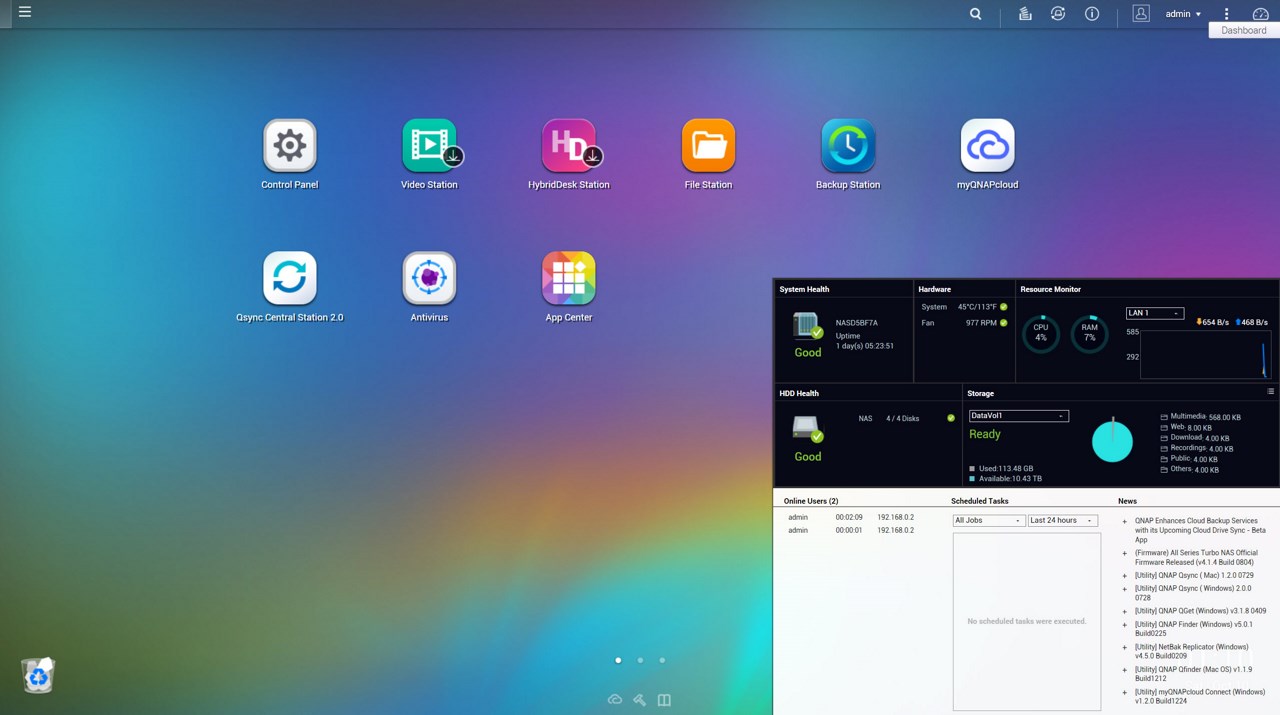Click the 977 RPM fan reading
1280x715 pixels.
point(981,323)
